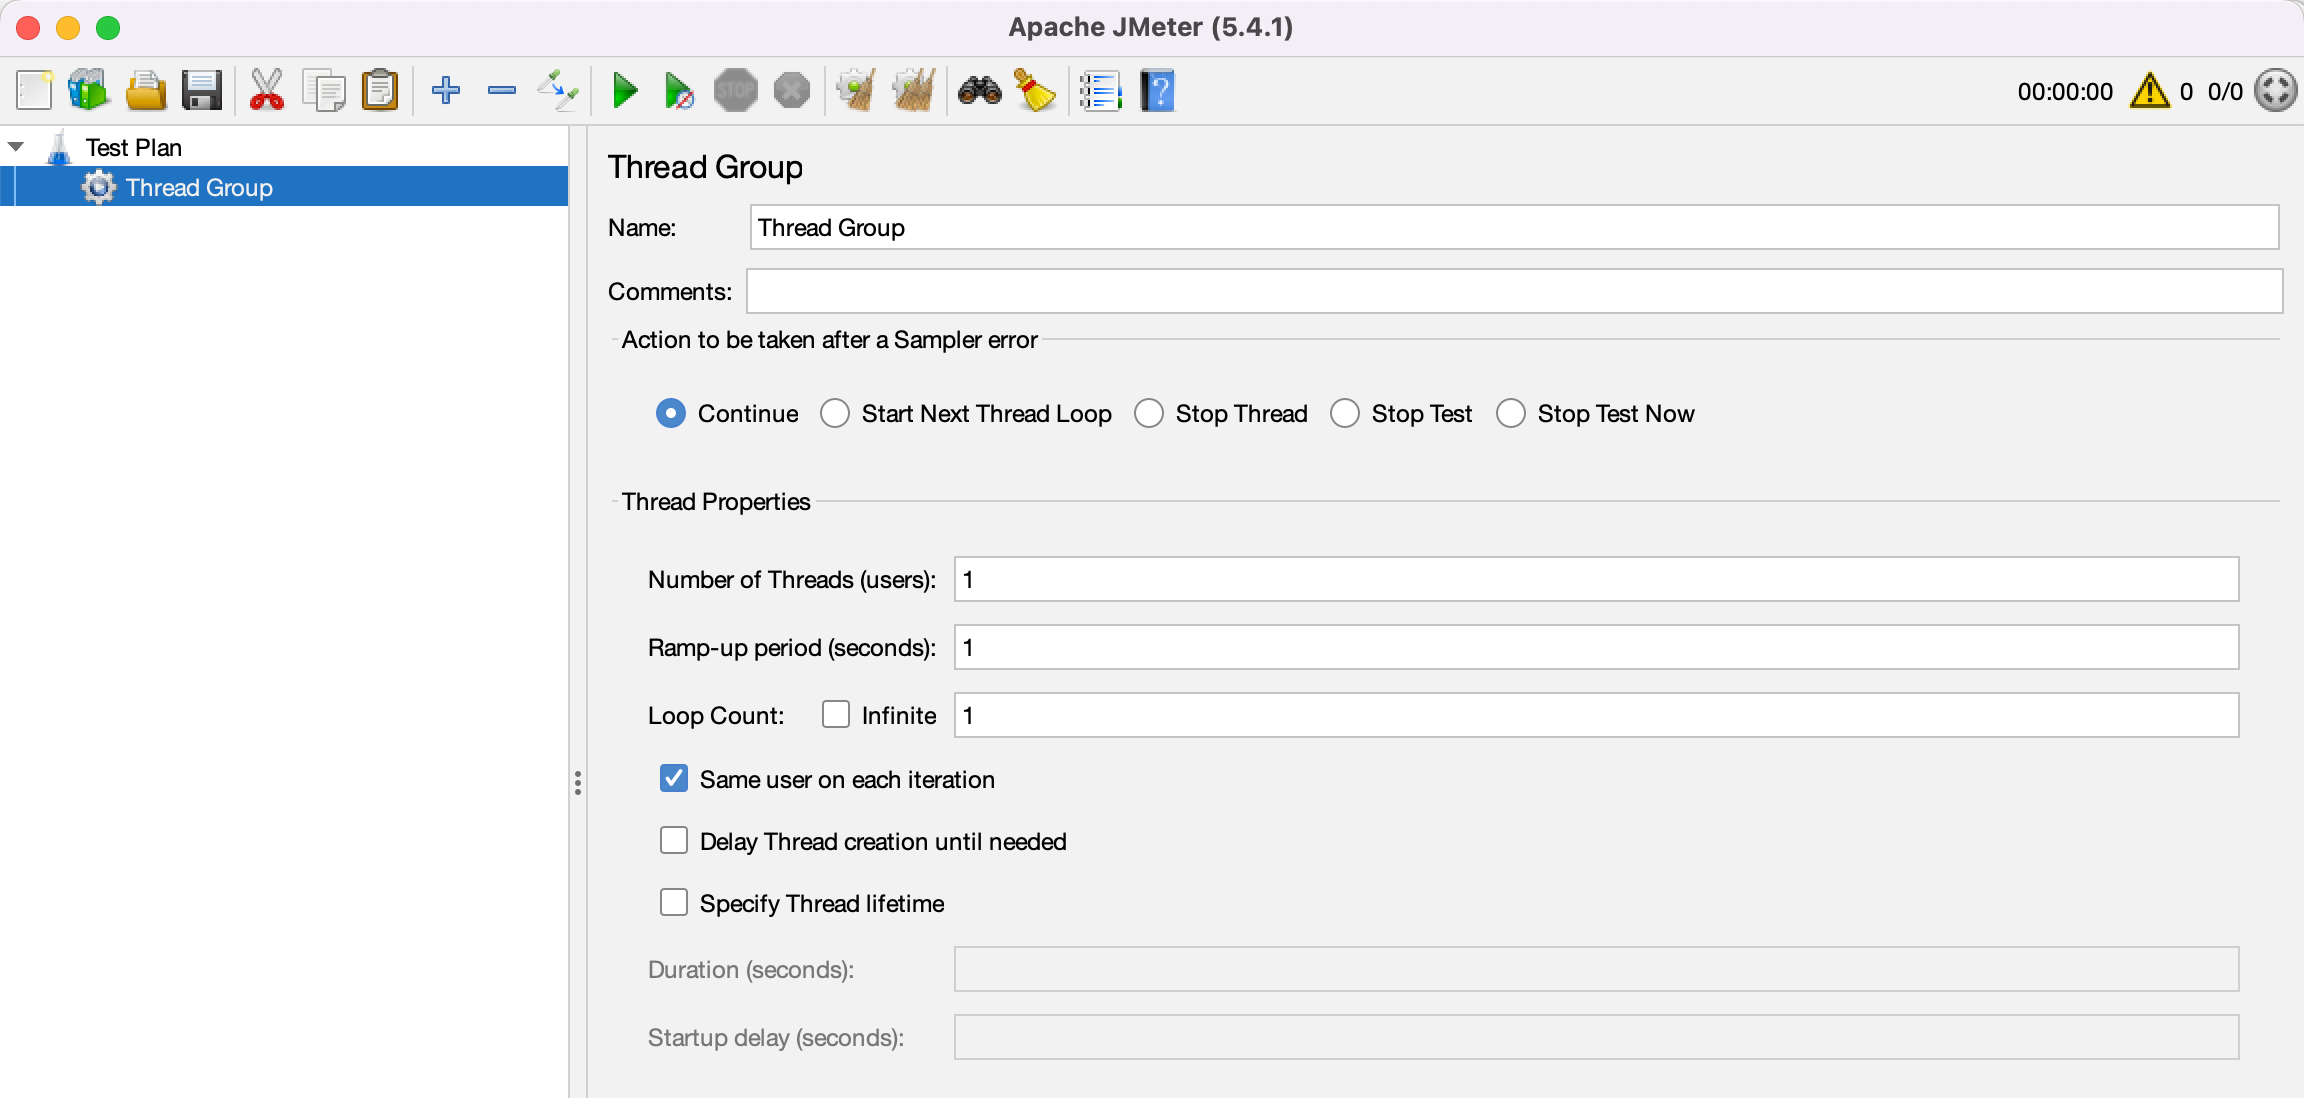Edit the Loop Count value field
This screenshot has width=2304, height=1098.
(1596, 715)
